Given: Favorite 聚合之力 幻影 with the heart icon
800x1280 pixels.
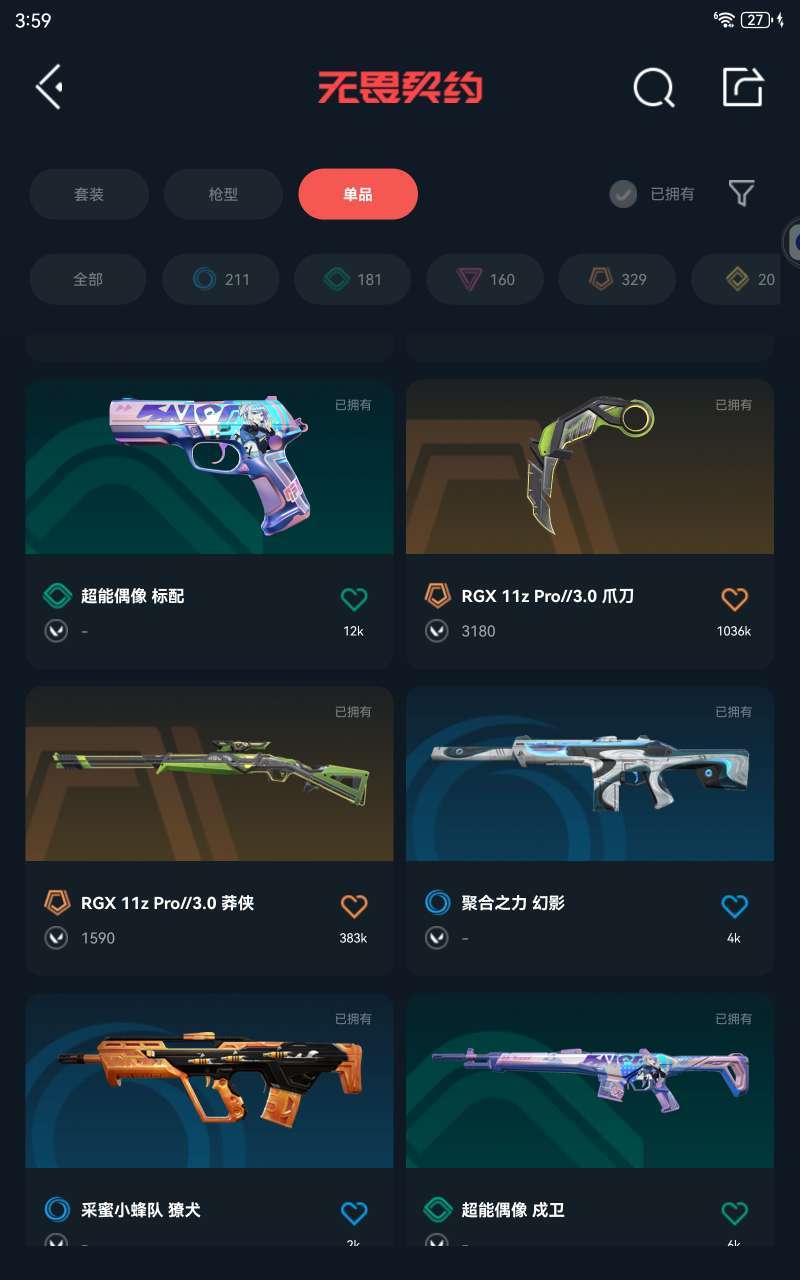Looking at the screenshot, I should [734, 906].
